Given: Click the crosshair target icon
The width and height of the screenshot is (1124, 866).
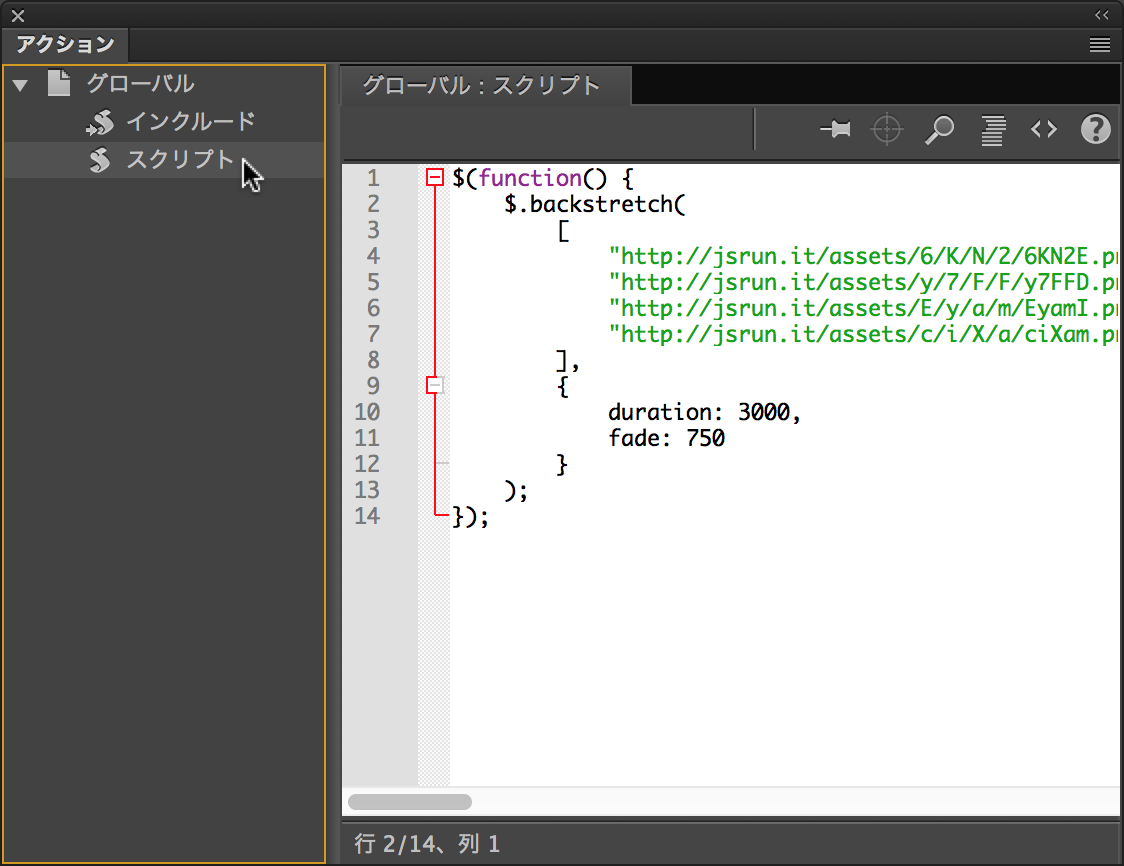Looking at the screenshot, I should point(887,130).
